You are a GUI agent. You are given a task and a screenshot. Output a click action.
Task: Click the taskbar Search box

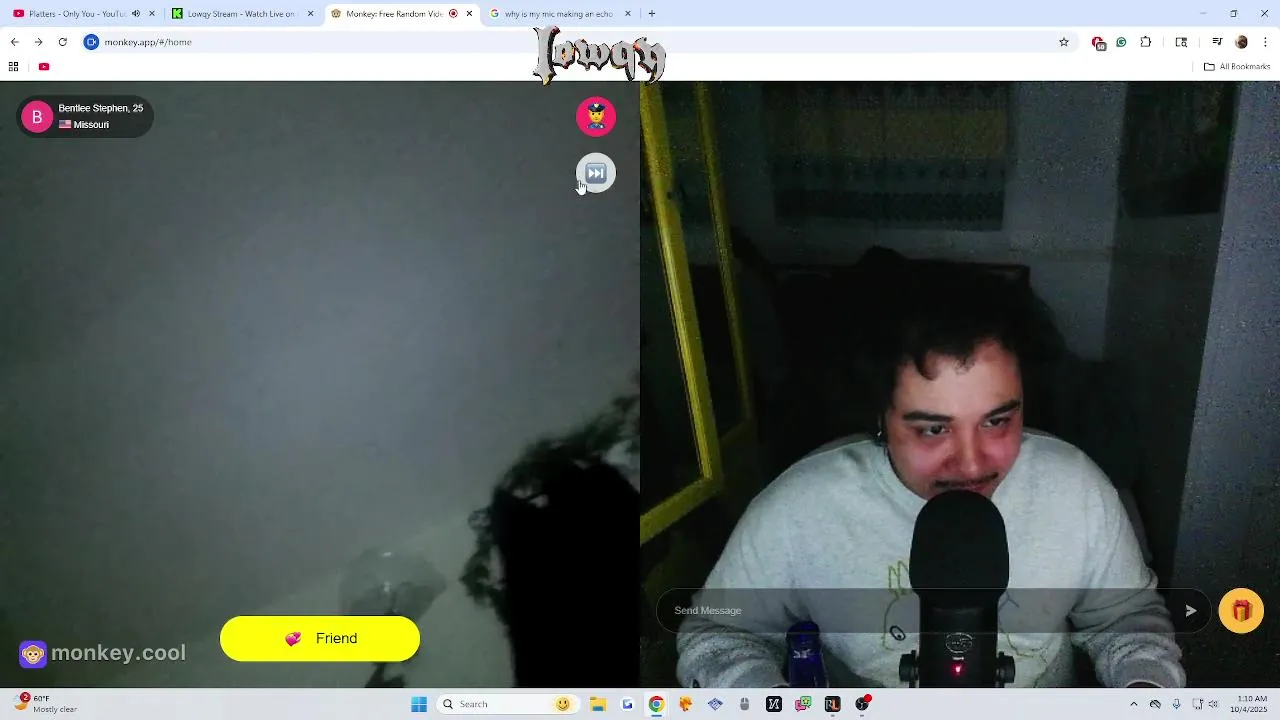click(506, 704)
